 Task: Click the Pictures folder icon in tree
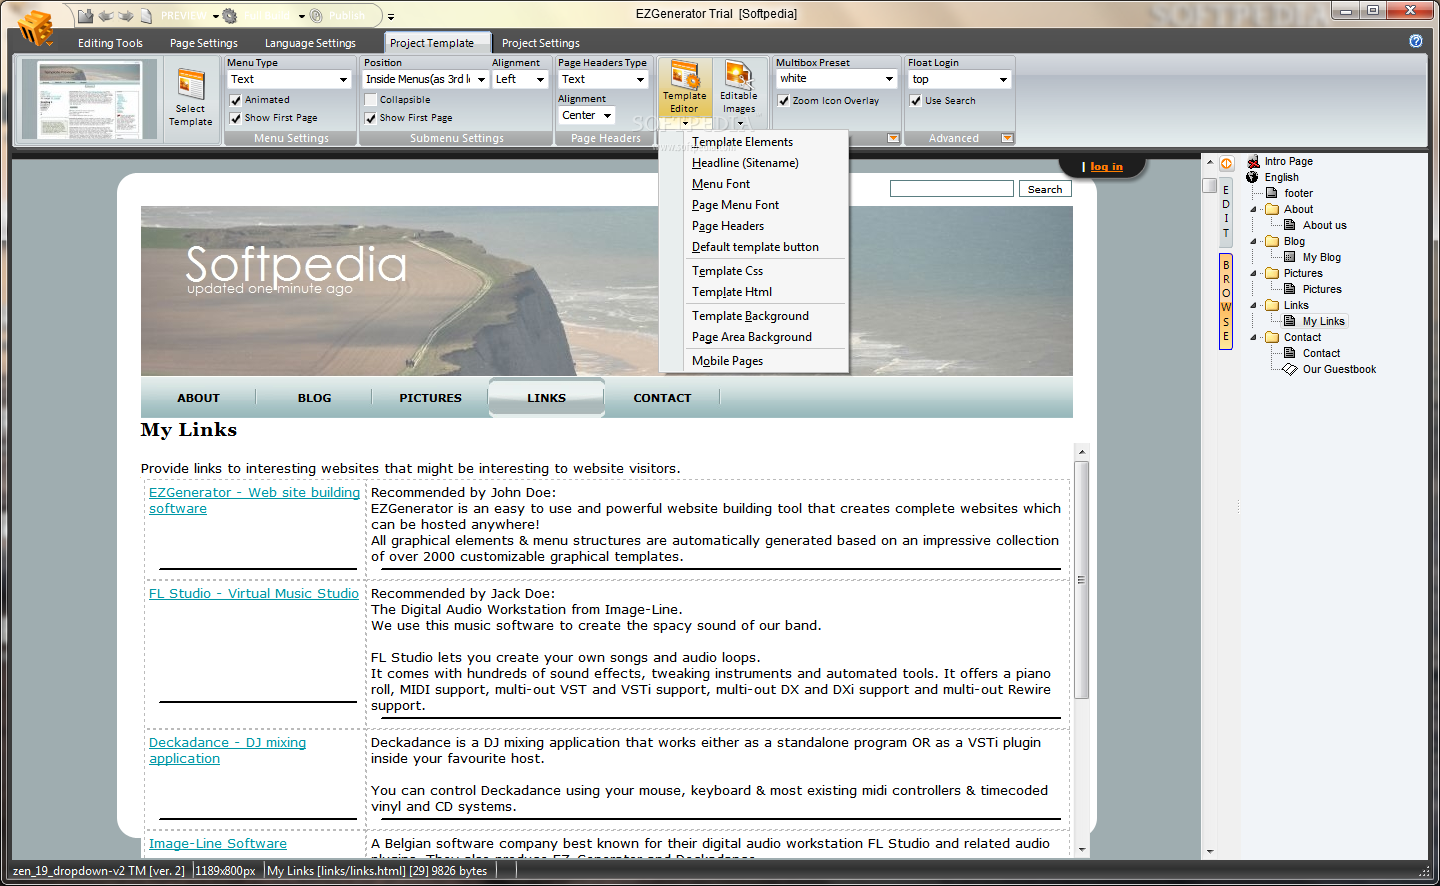[1272, 273]
